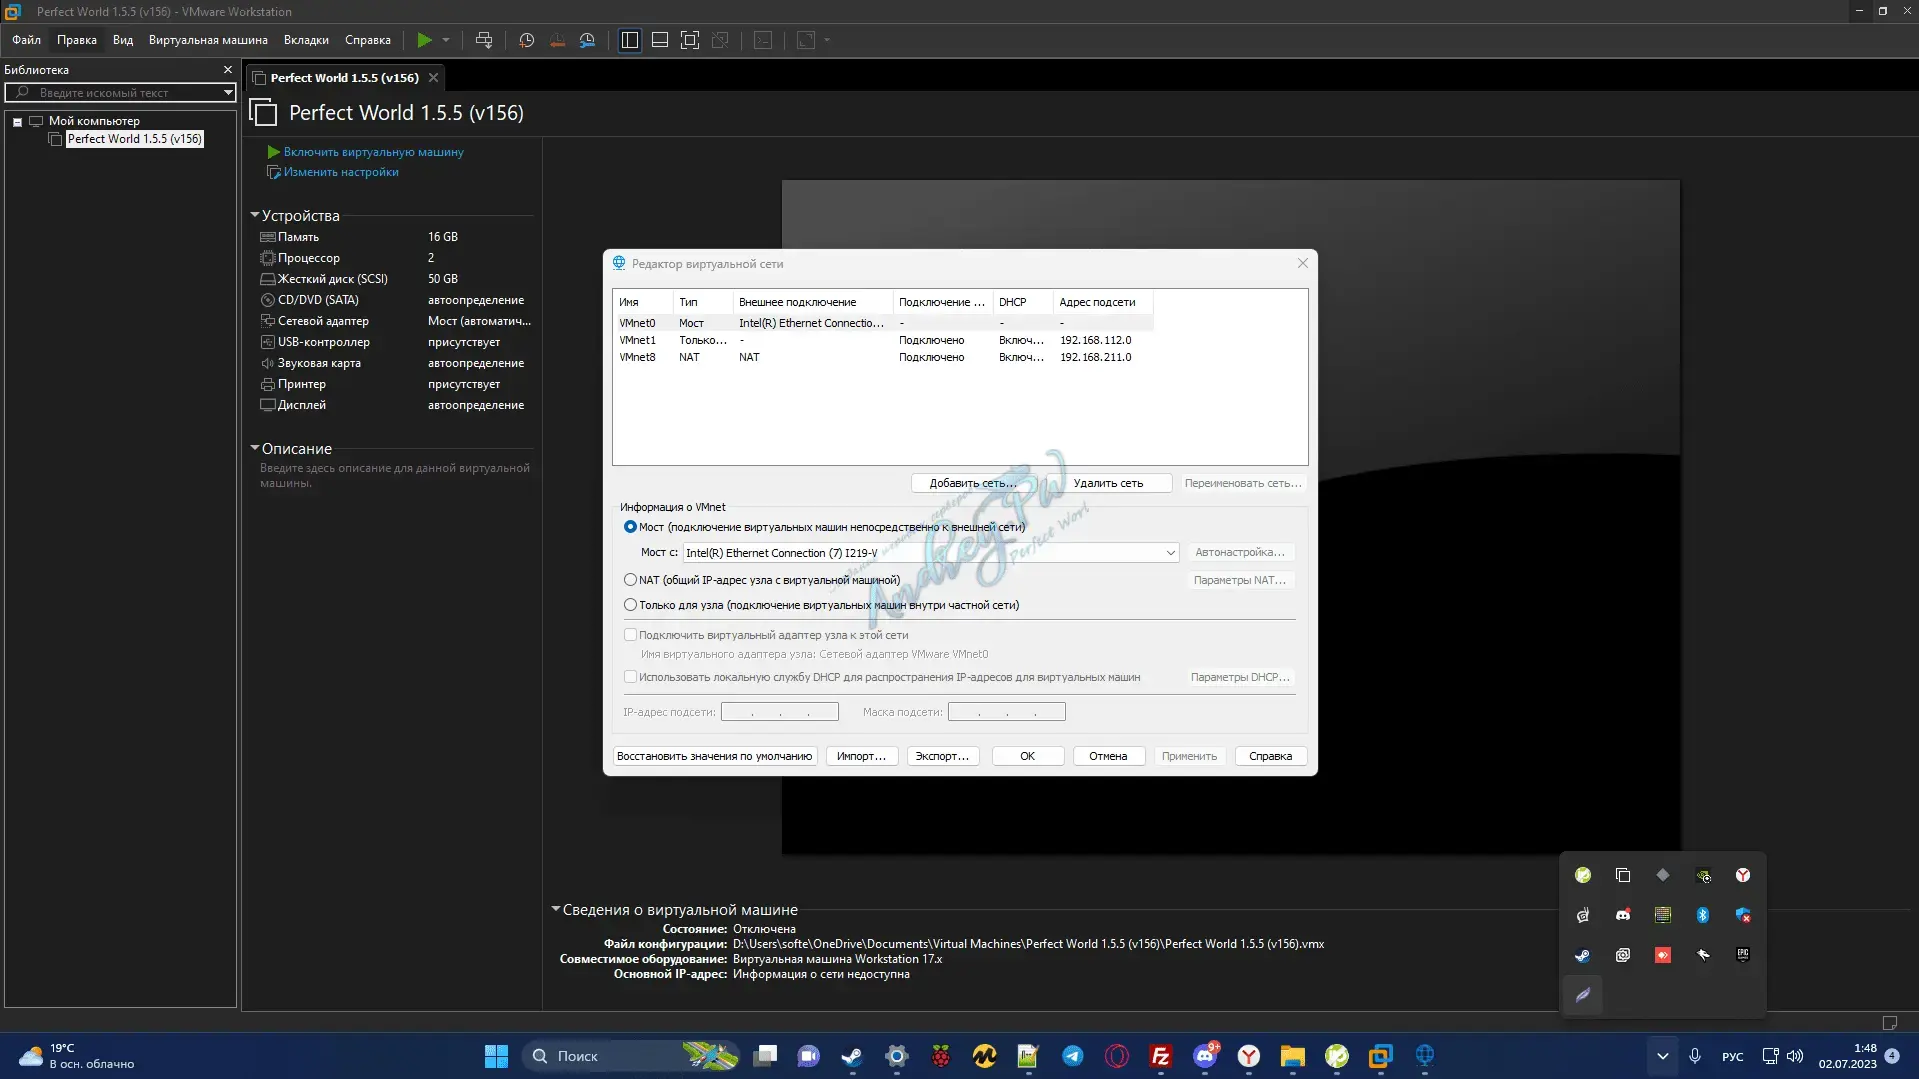Open the Windows Start button
1919x1079 pixels.
tap(496, 1056)
